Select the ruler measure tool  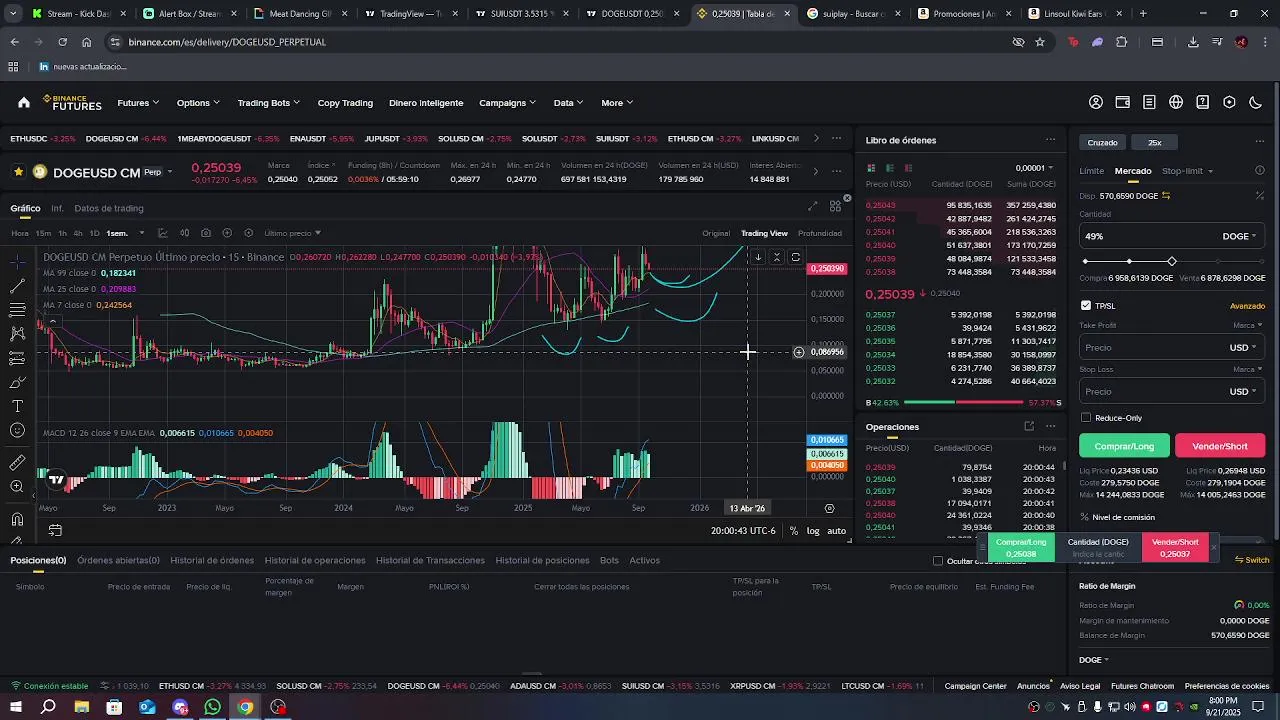18,463
